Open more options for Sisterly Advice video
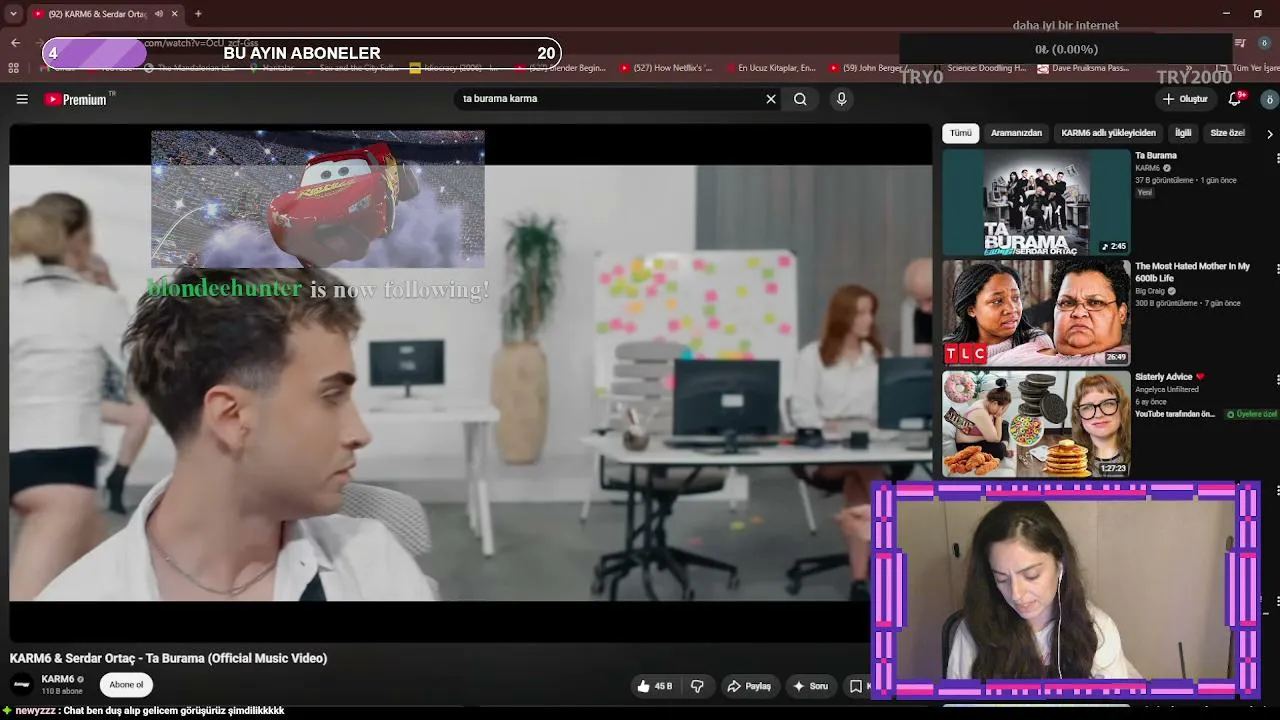The width and height of the screenshot is (1280, 720). coord(1277,380)
